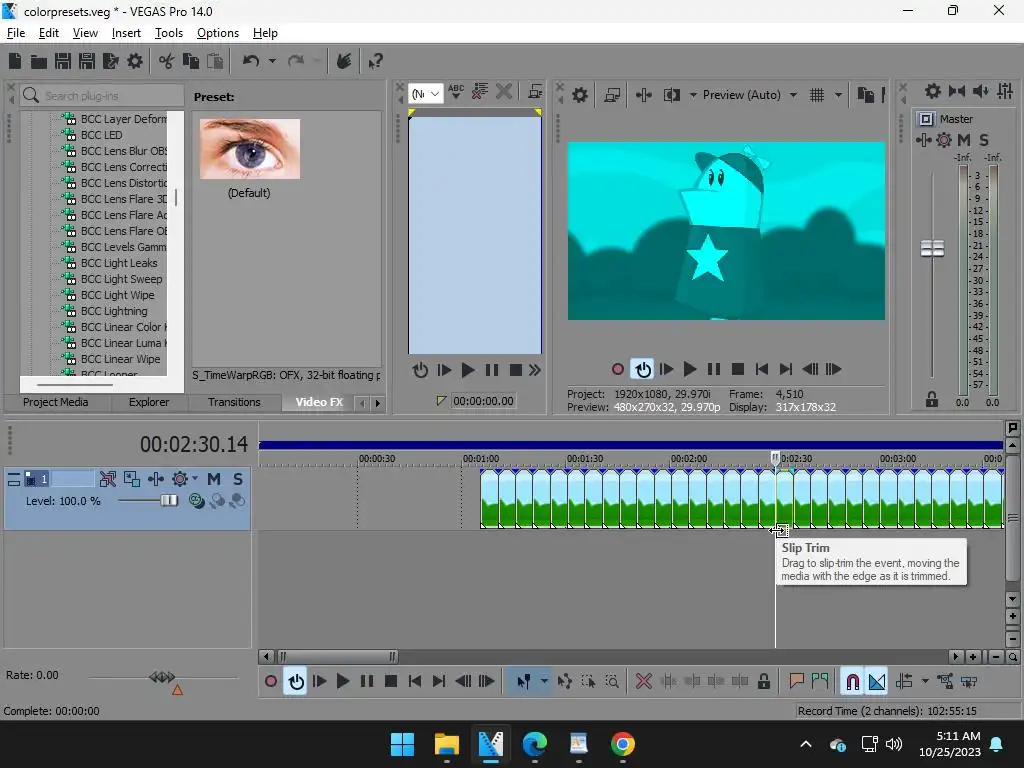Toggle split screen view in preview

click(672, 95)
